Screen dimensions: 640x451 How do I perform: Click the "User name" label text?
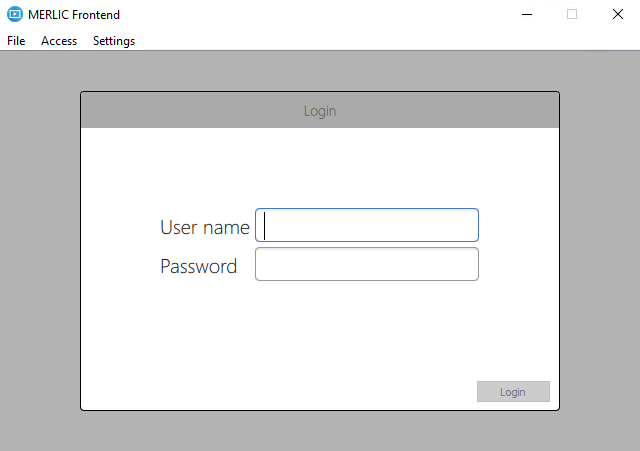tap(204, 227)
